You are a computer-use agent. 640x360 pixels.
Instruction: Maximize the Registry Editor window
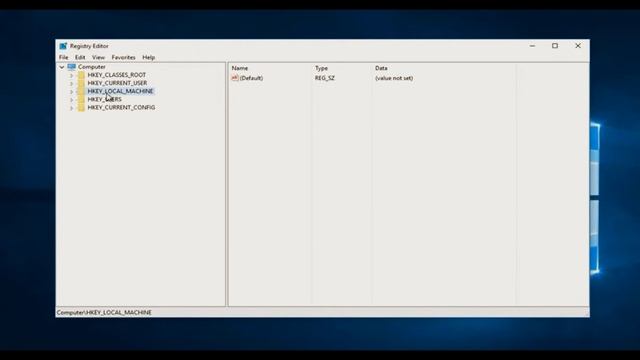[x=555, y=46]
